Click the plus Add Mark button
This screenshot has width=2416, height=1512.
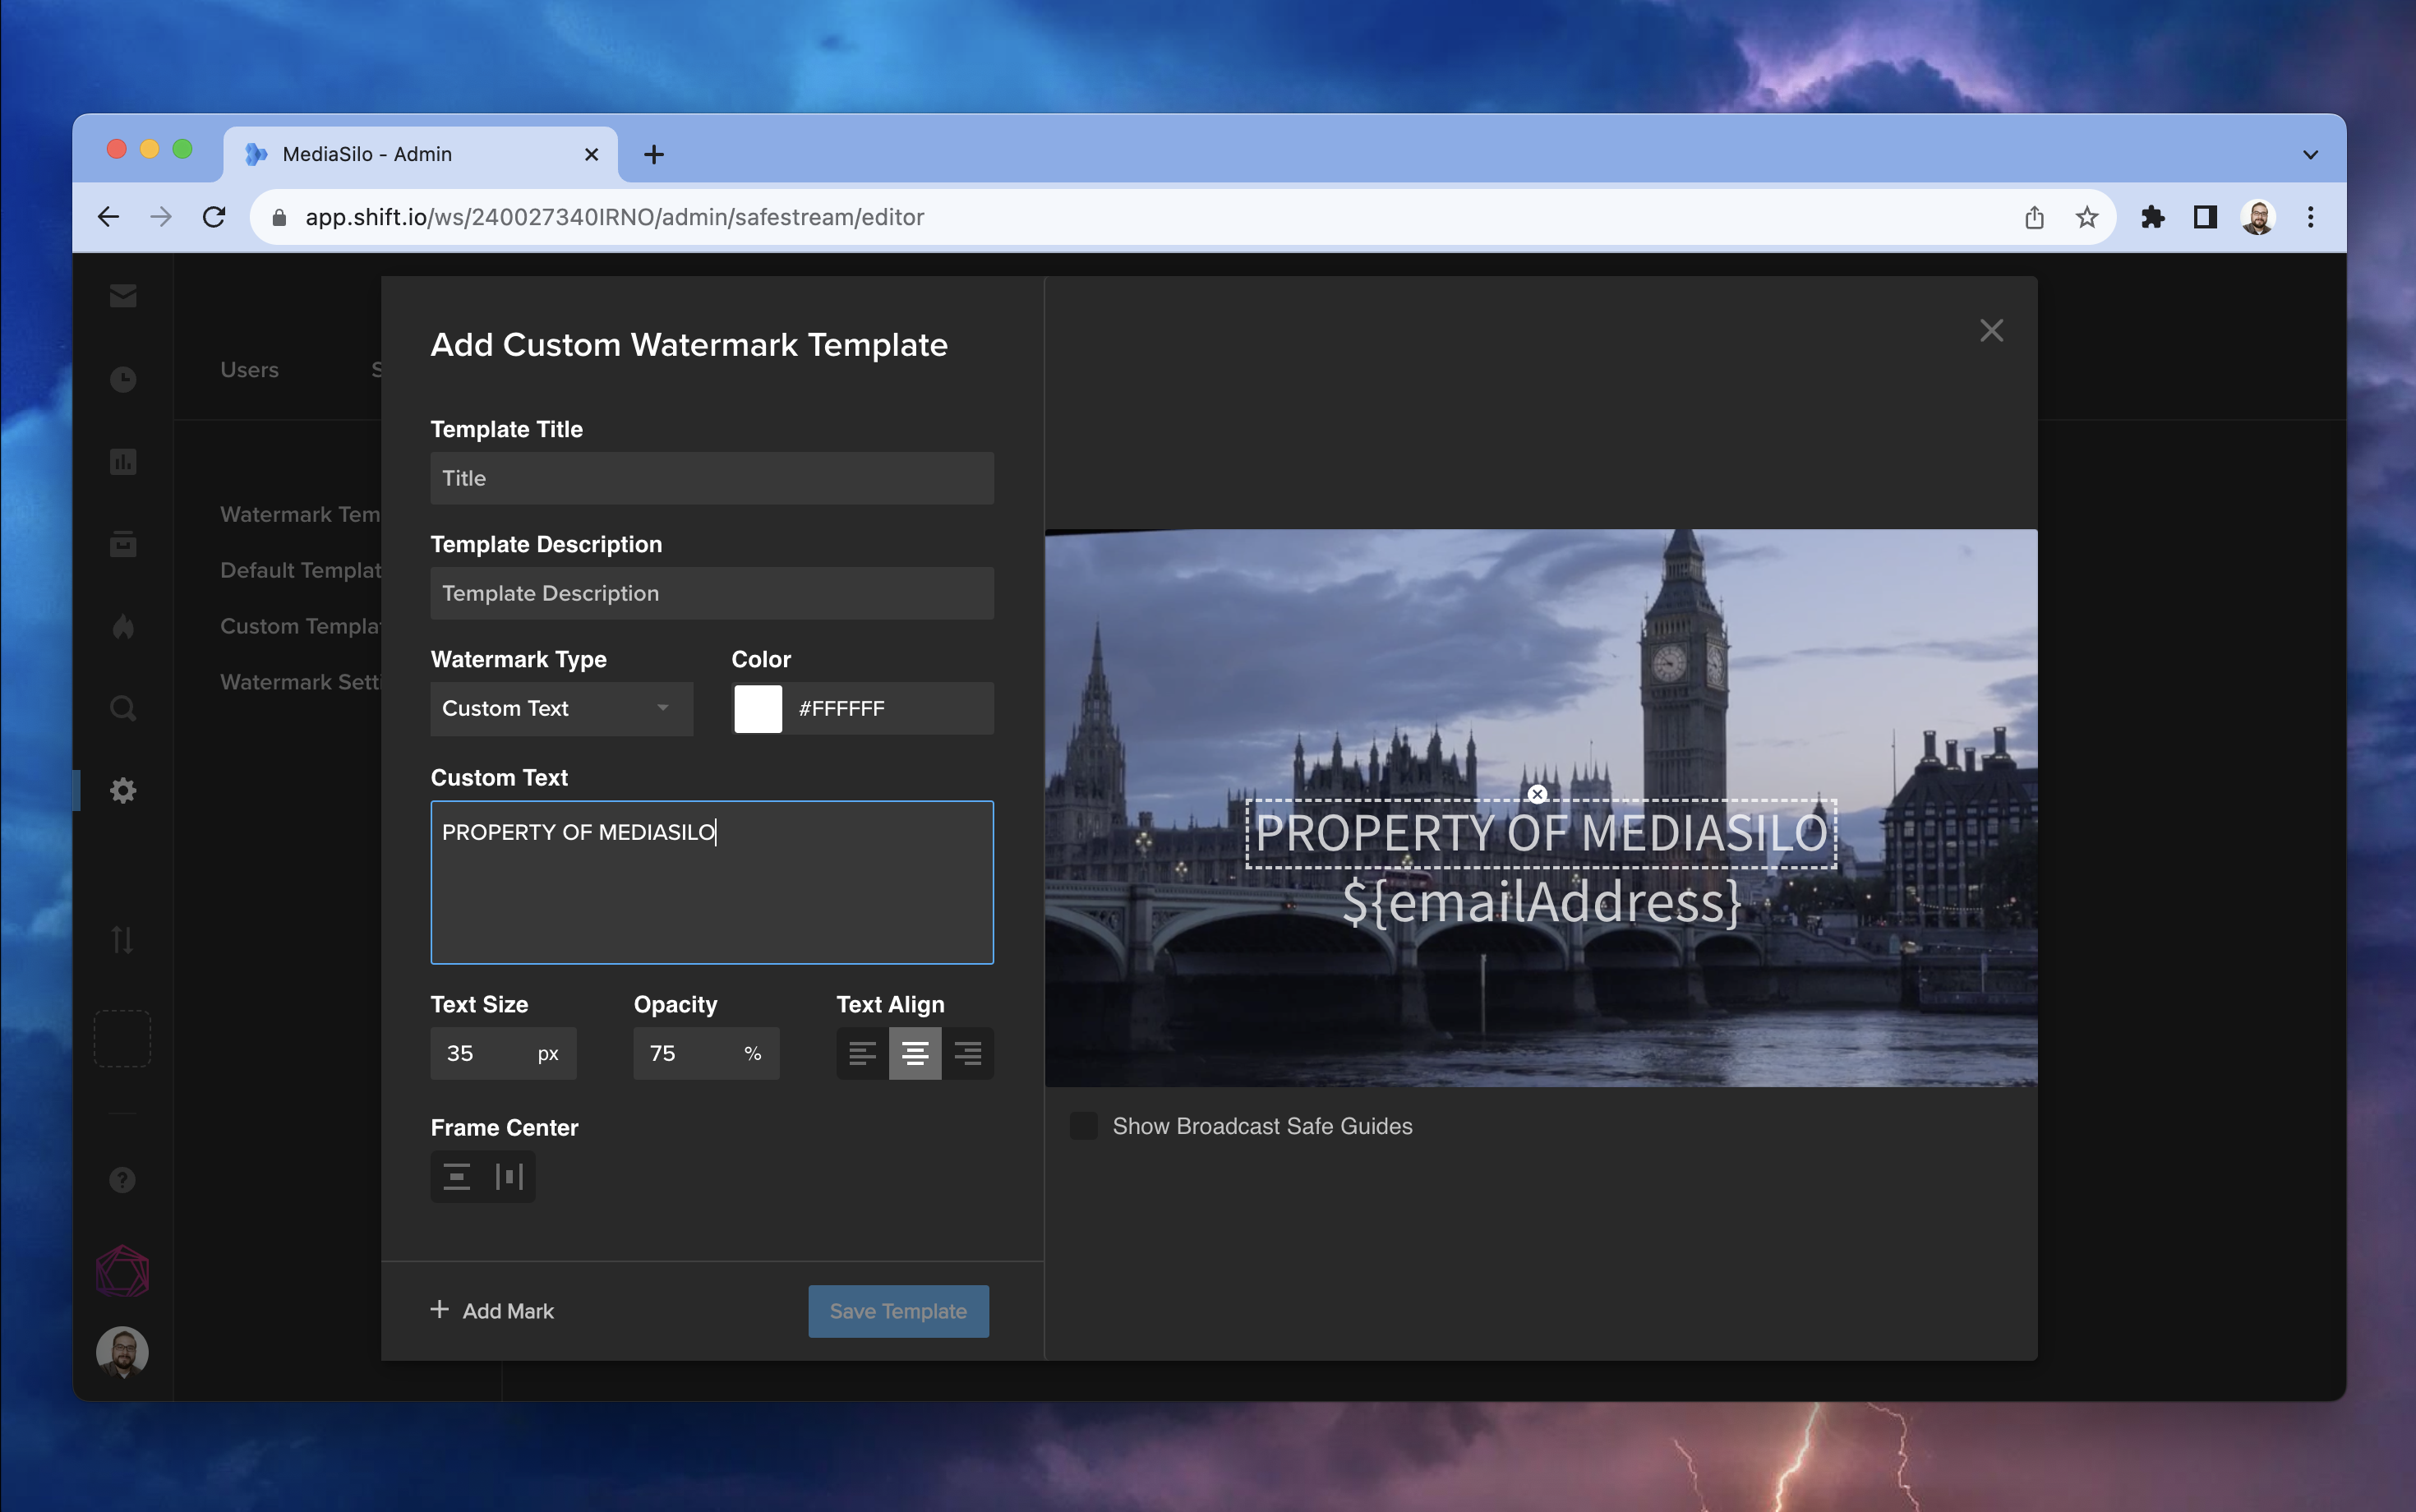[492, 1311]
